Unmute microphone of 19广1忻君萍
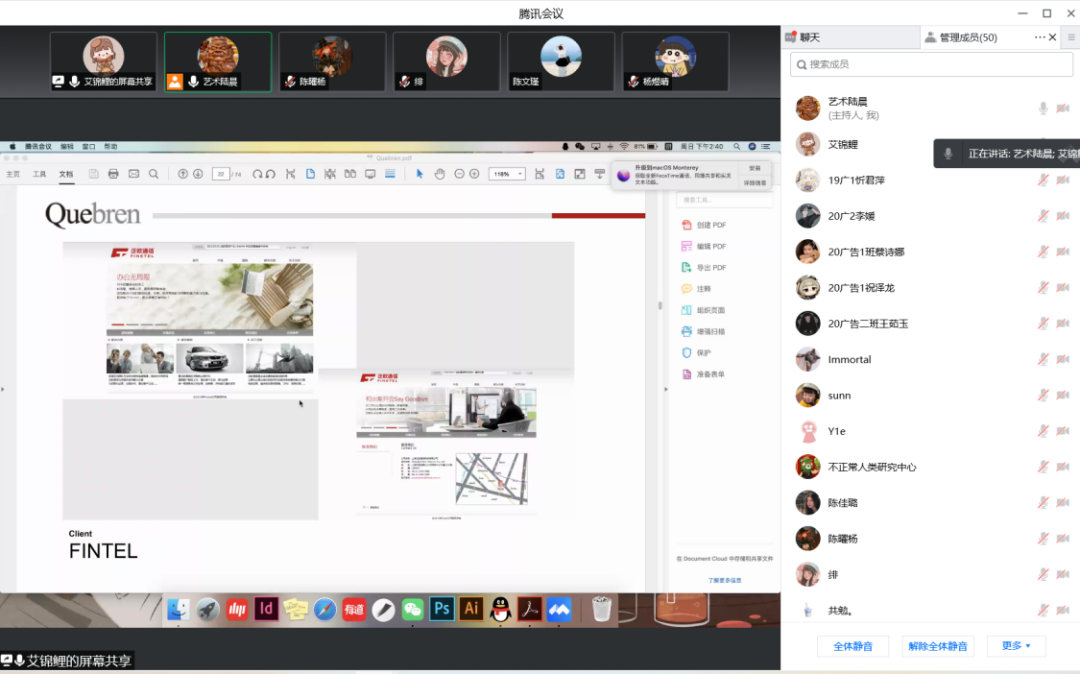The height and width of the screenshot is (674, 1080). (1043, 180)
